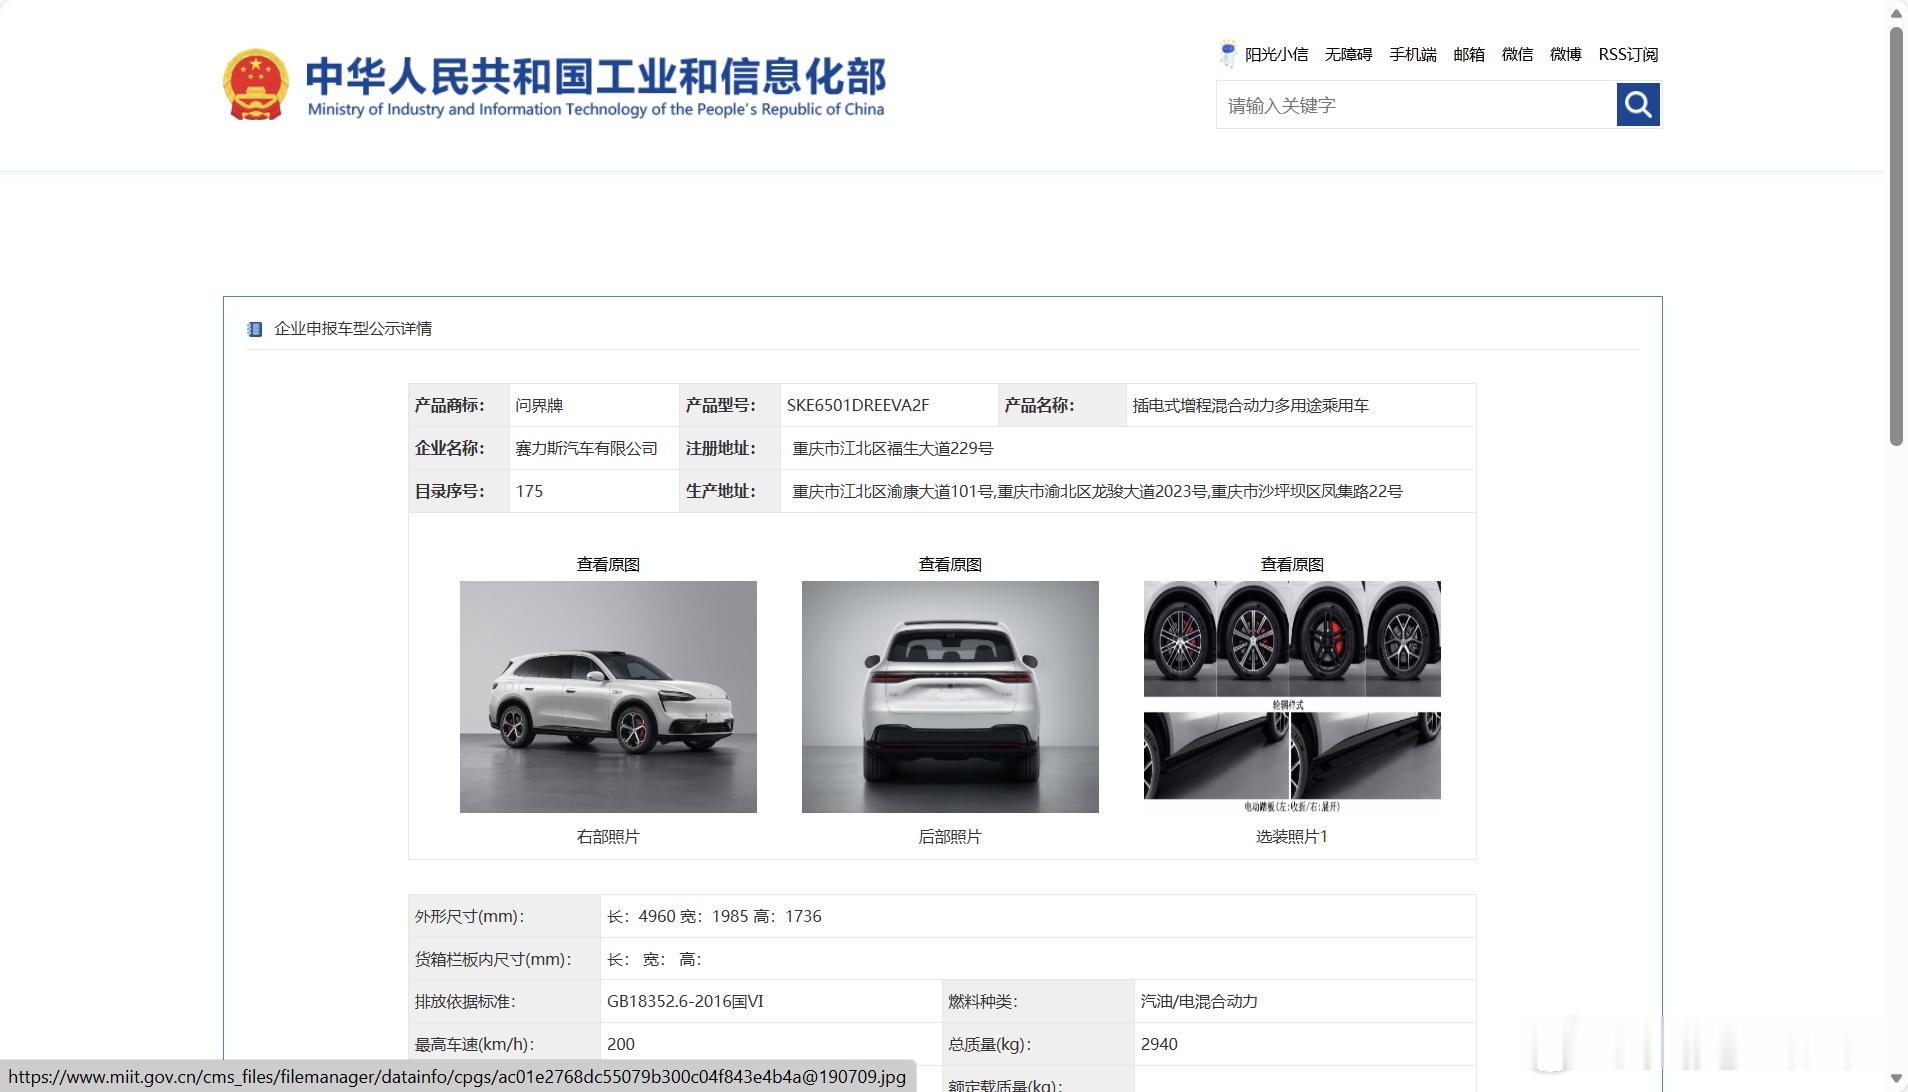
Task: Click the 阳光小信 robot assistant icon
Action: (1226, 52)
